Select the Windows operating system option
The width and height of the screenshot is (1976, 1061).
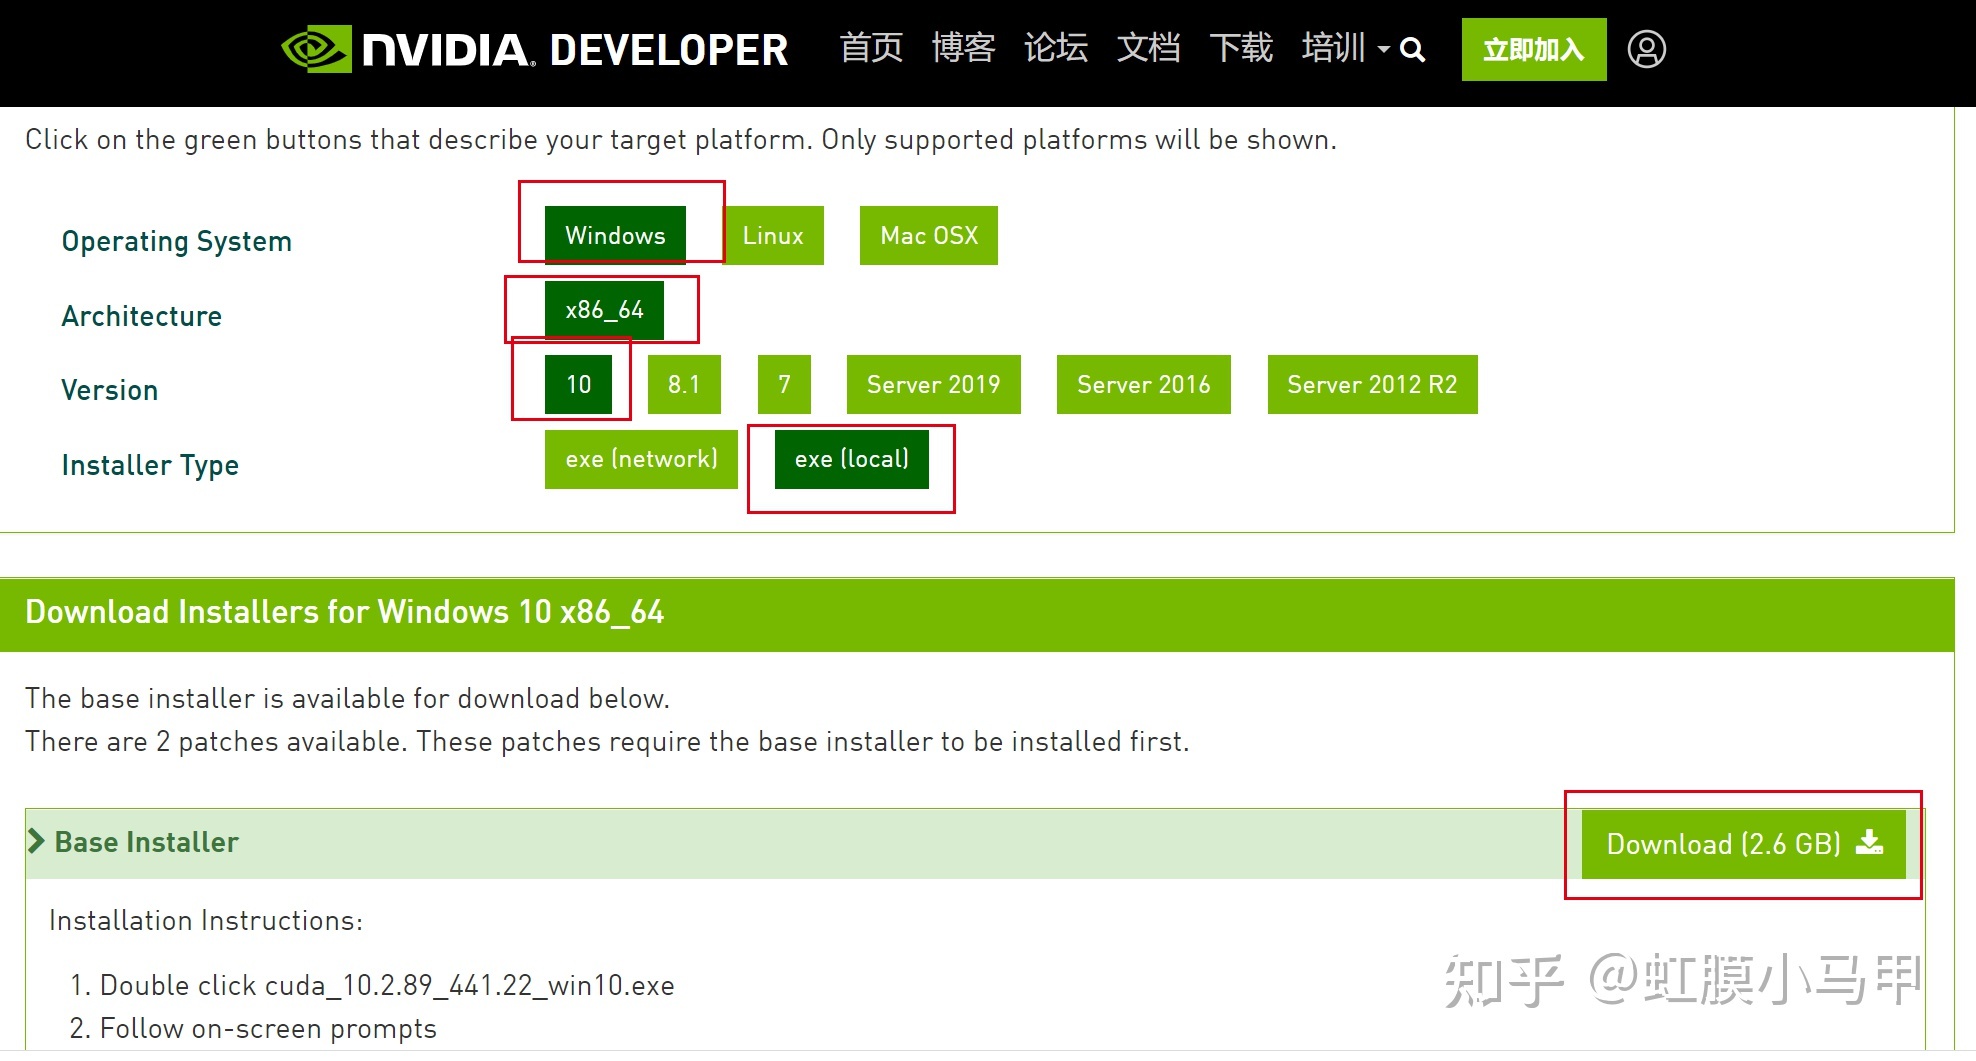(615, 235)
